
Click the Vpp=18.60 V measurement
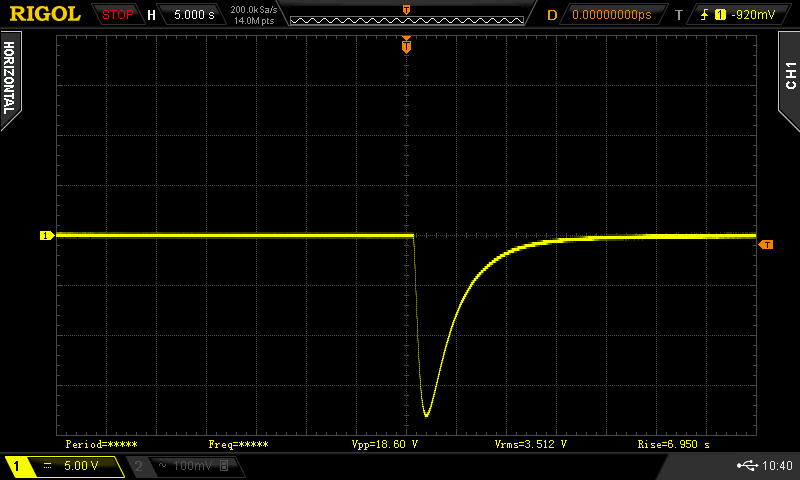coord(385,444)
